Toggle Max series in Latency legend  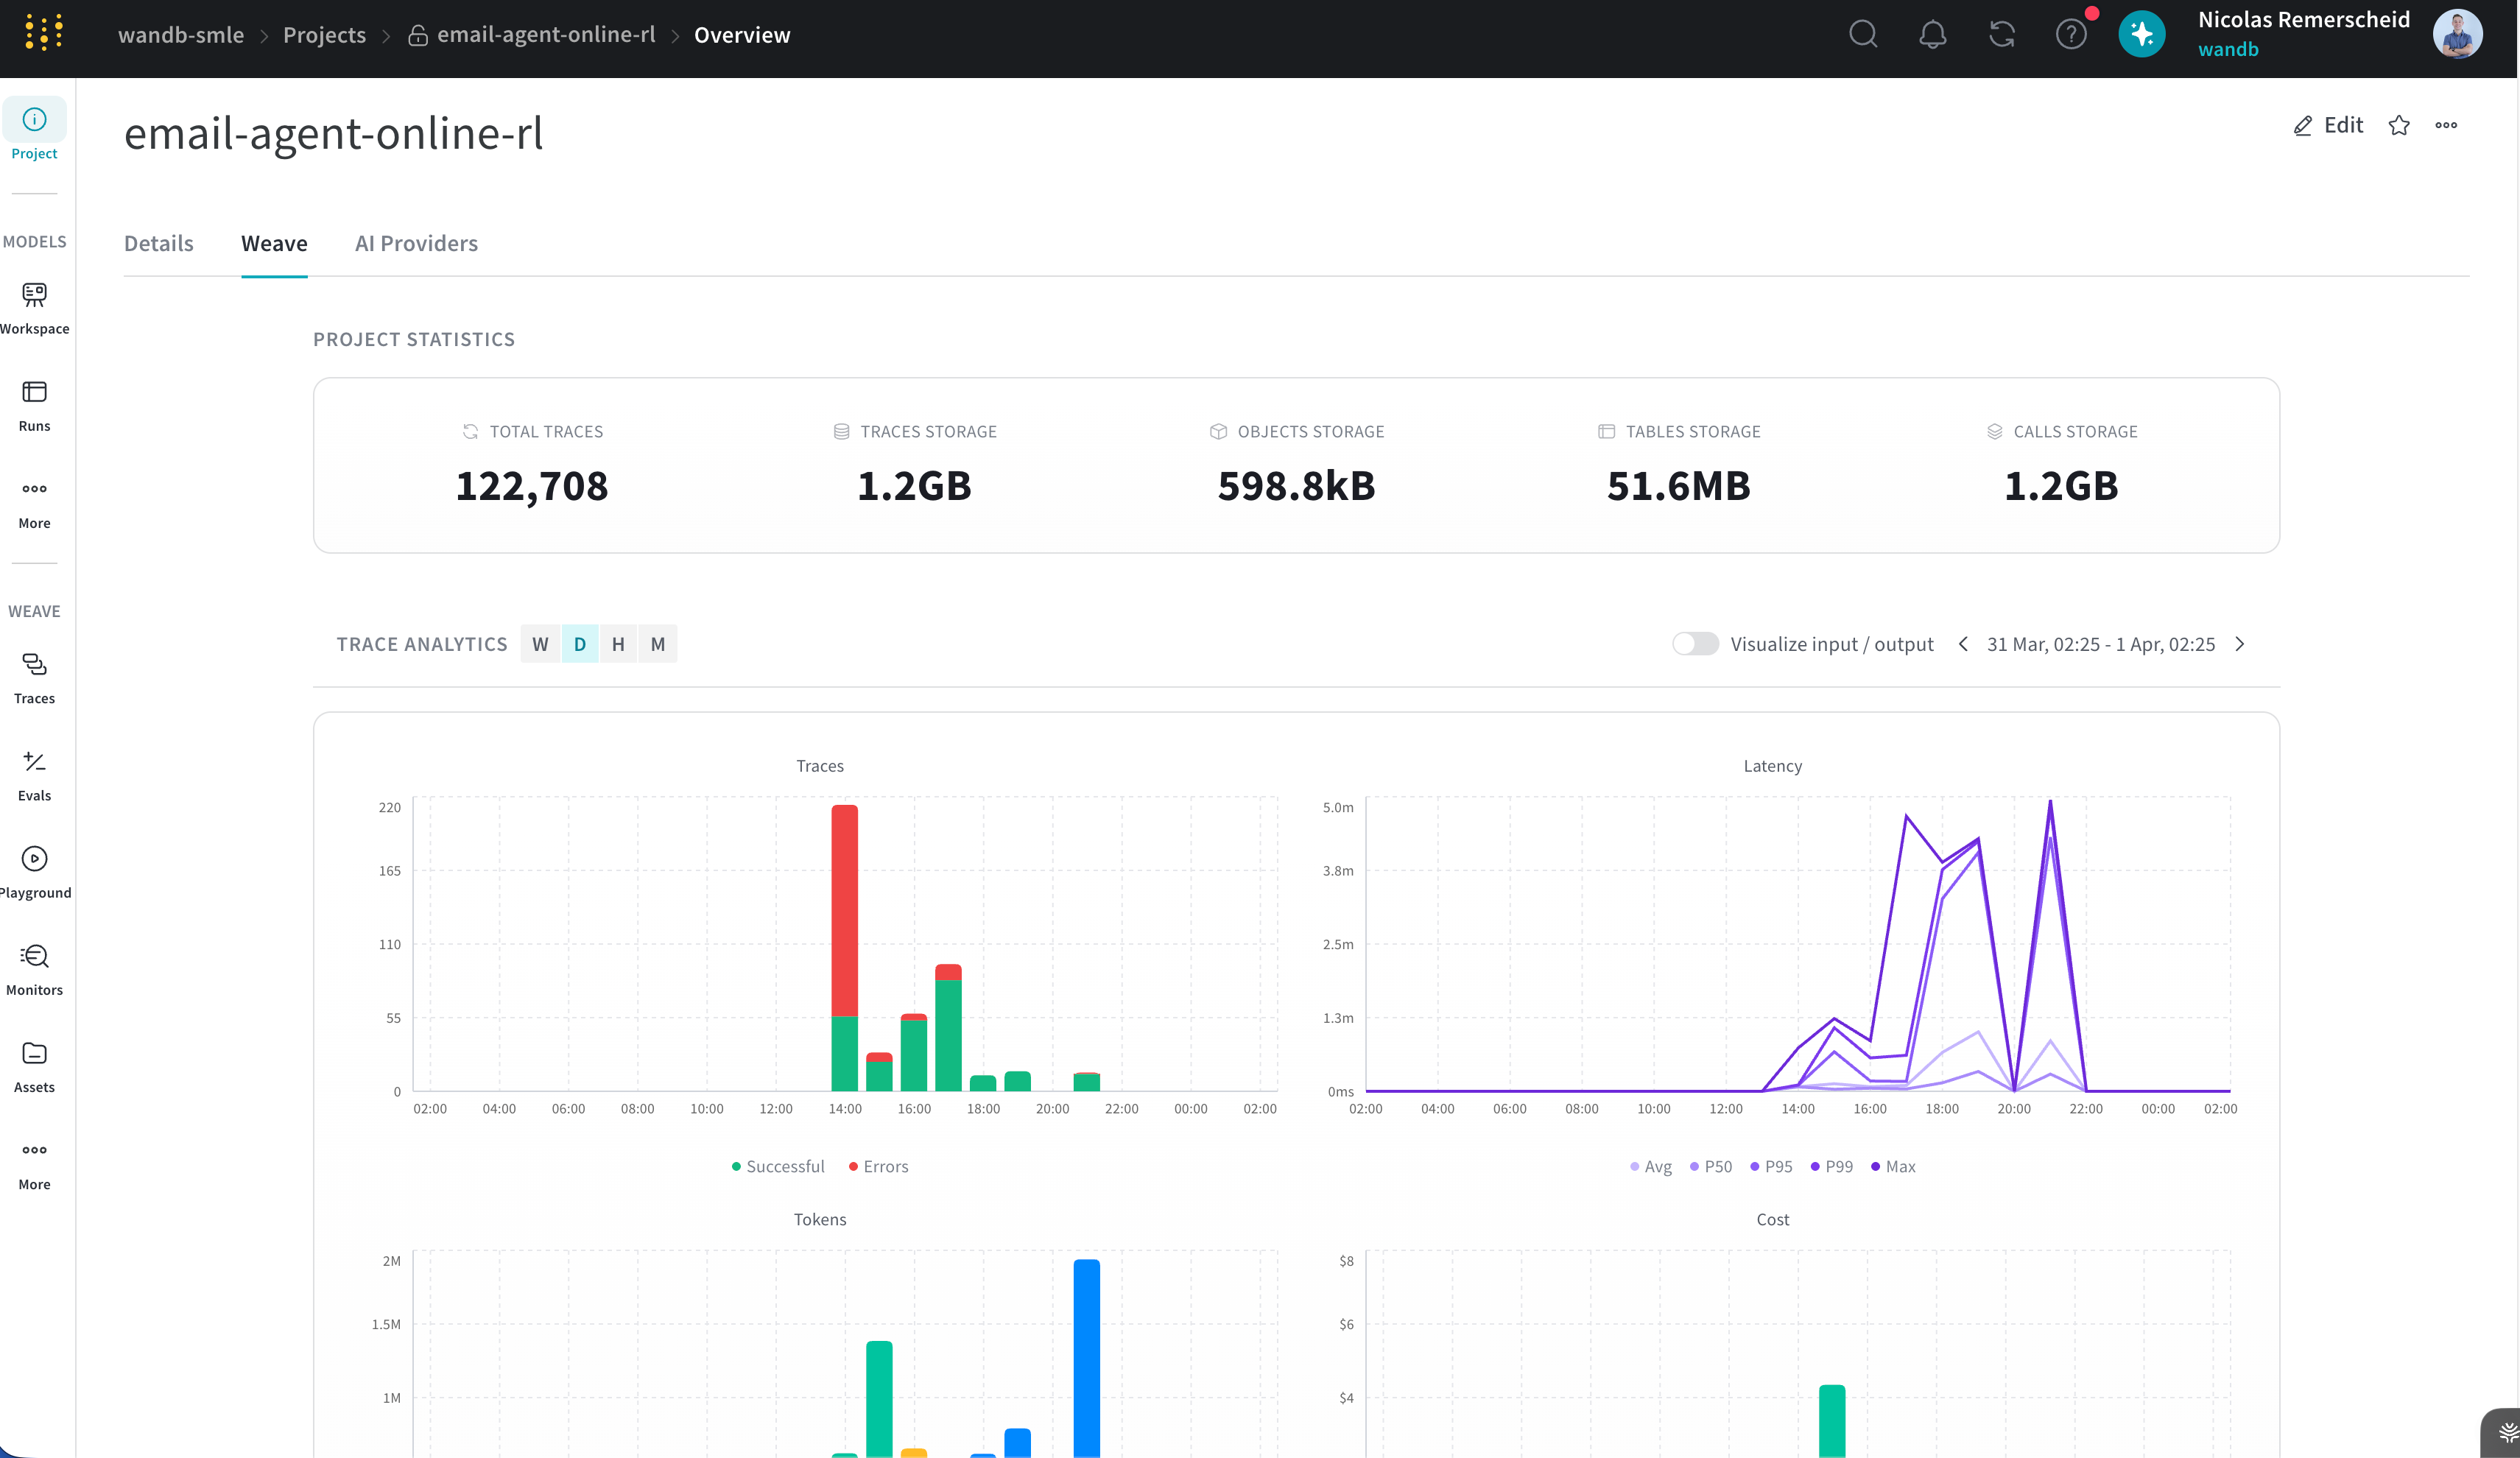tap(1893, 1166)
